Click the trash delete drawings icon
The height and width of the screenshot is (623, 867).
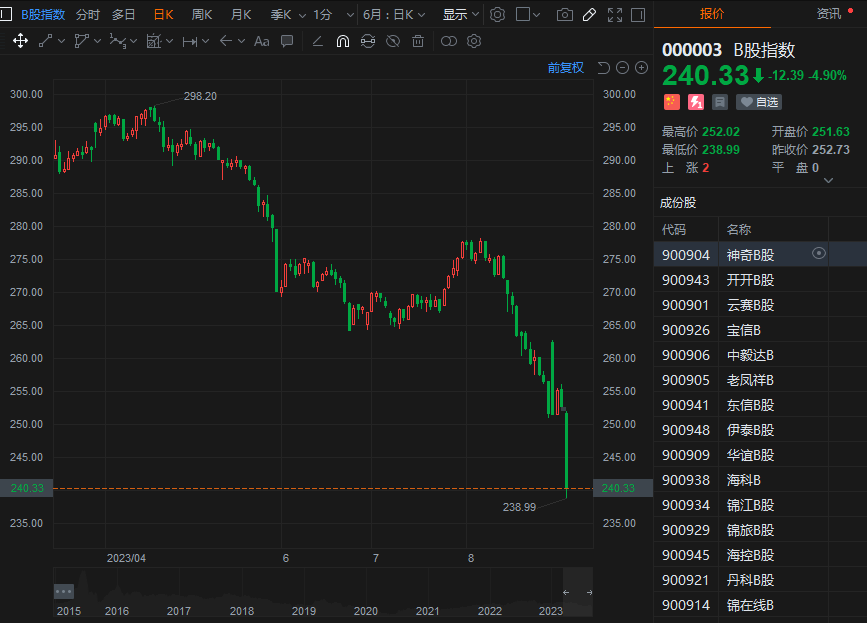[418, 41]
